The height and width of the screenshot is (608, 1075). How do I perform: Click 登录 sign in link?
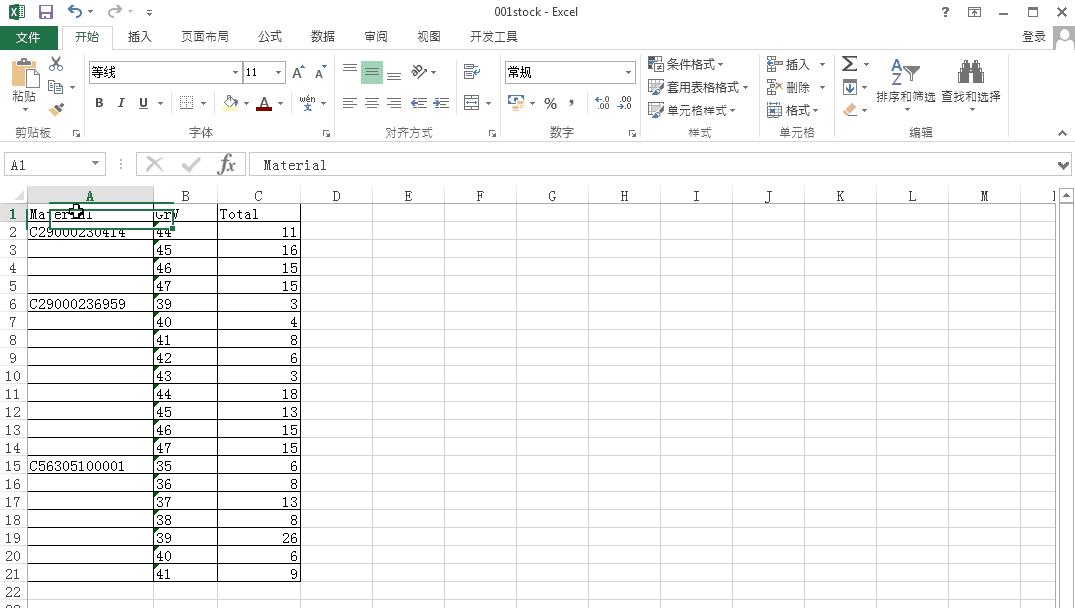coord(1034,37)
